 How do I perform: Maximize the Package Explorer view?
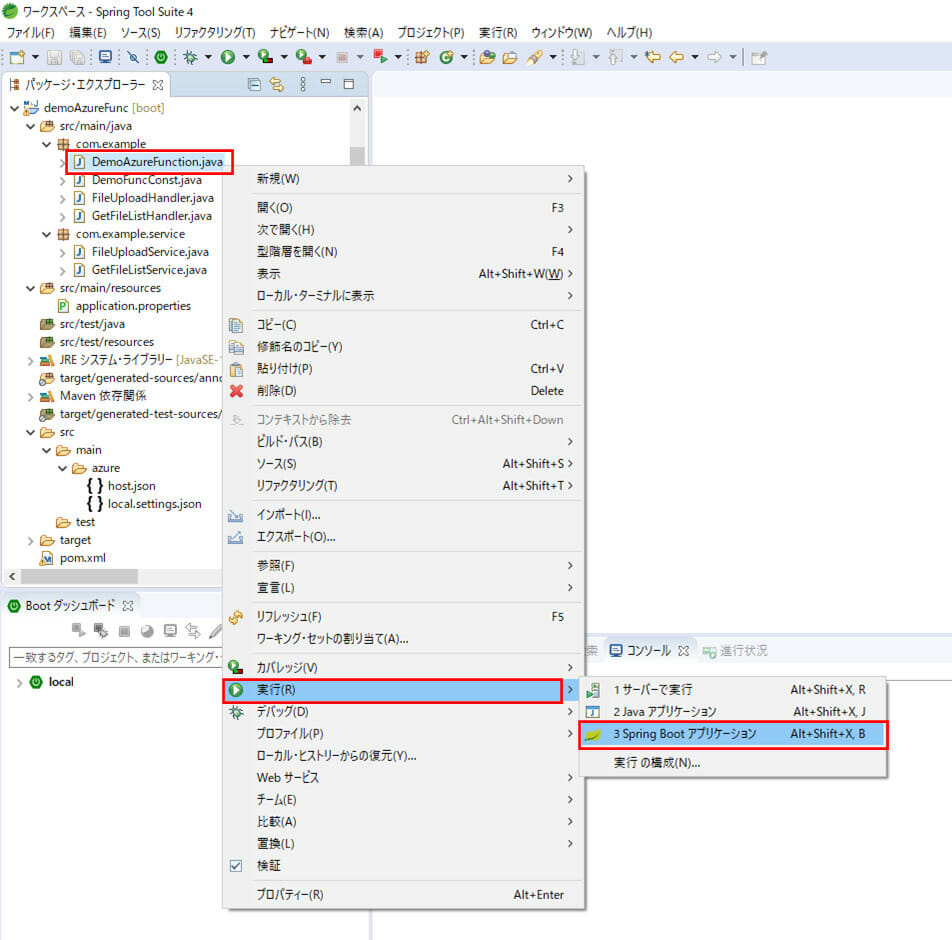[348, 84]
